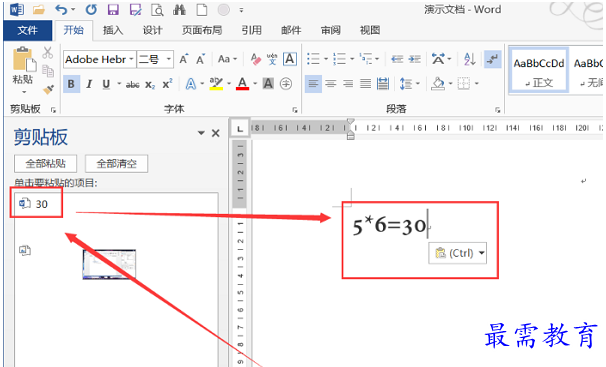Click the distributed alignment icon

point(383,83)
